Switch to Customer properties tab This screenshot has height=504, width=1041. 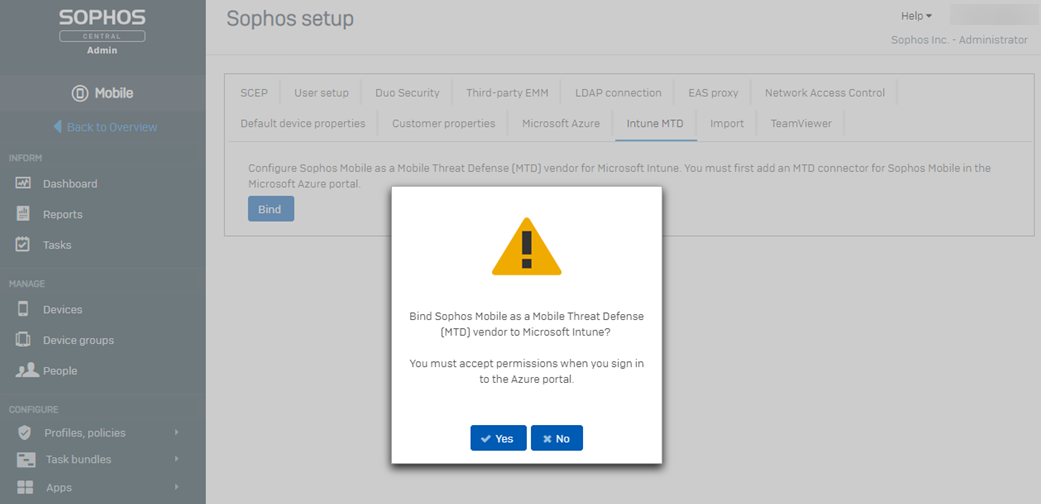tap(443, 124)
